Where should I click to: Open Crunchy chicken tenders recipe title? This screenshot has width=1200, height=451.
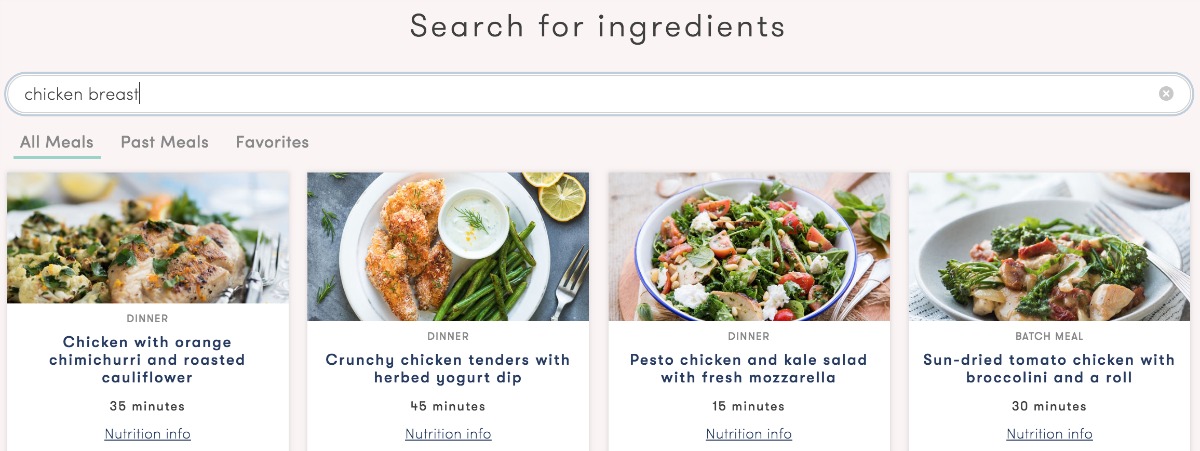point(448,369)
